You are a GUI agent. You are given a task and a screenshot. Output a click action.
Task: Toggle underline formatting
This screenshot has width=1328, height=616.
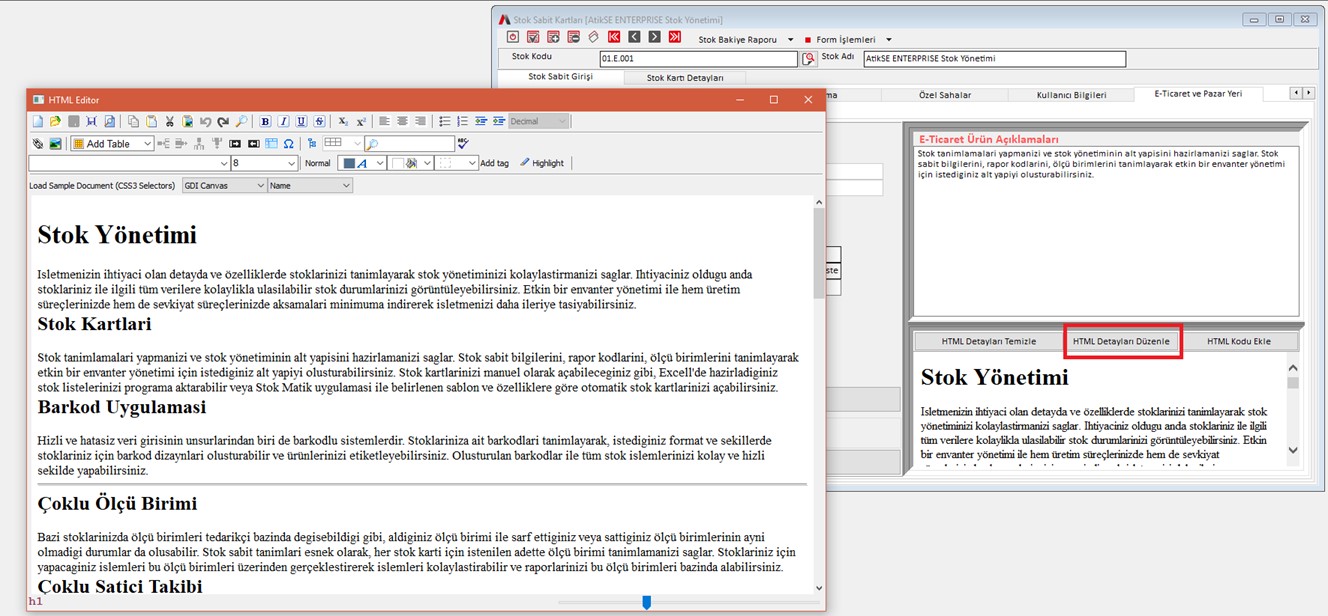(x=302, y=121)
